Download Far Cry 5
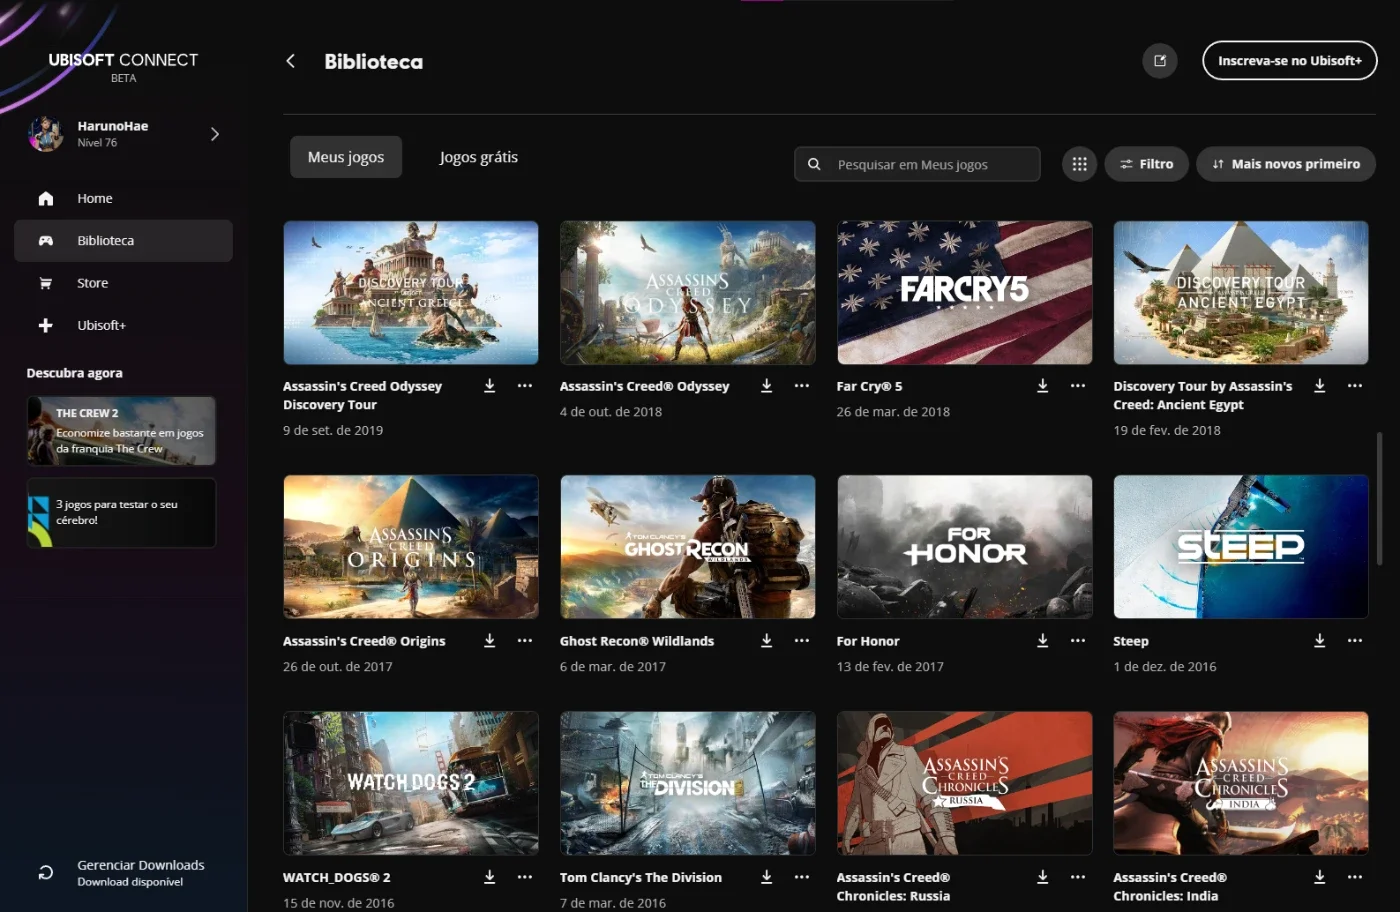Image resolution: width=1400 pixels, height=912 pixels. point(1043,386)
